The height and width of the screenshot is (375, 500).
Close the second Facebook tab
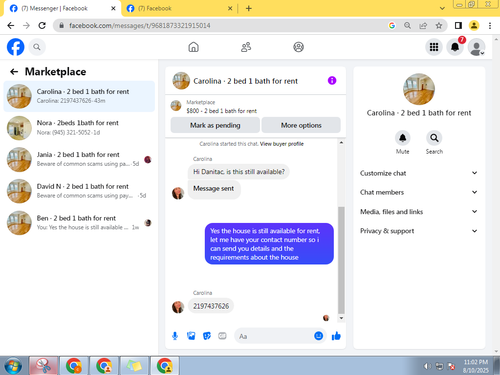pos(230,9)
